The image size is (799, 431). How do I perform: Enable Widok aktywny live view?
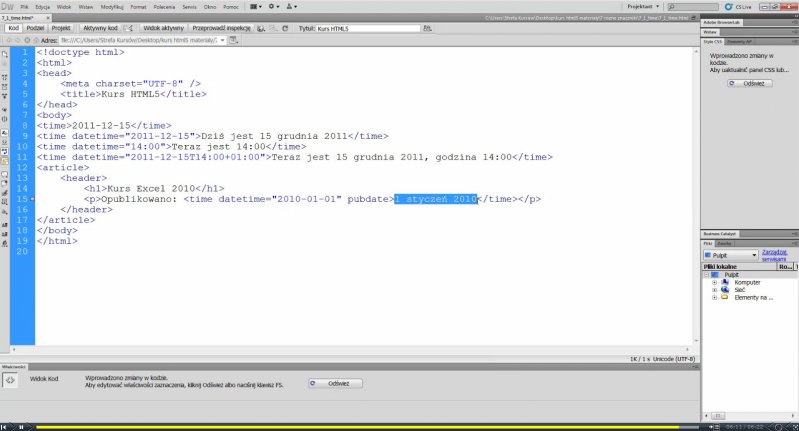(x=165, y=29)
